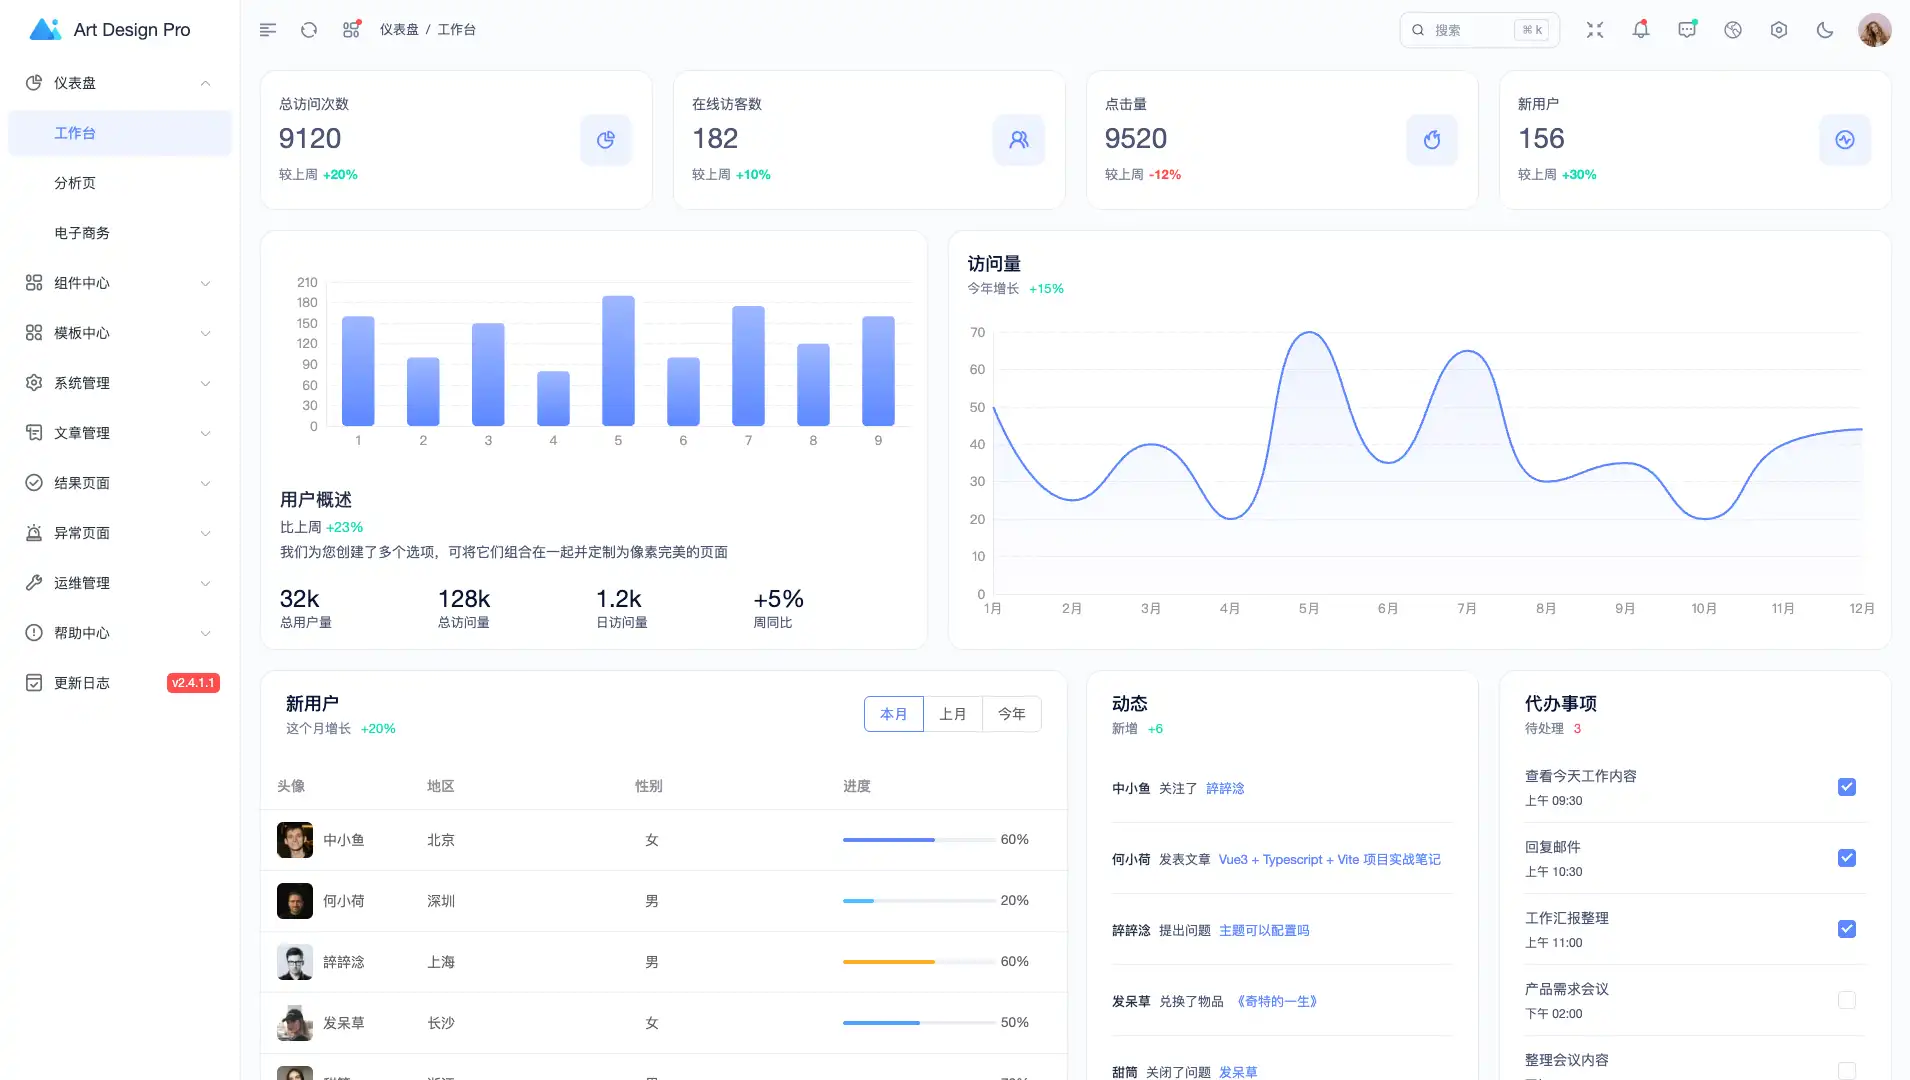Toggle fullscreen mode icon

point(1595,30)
